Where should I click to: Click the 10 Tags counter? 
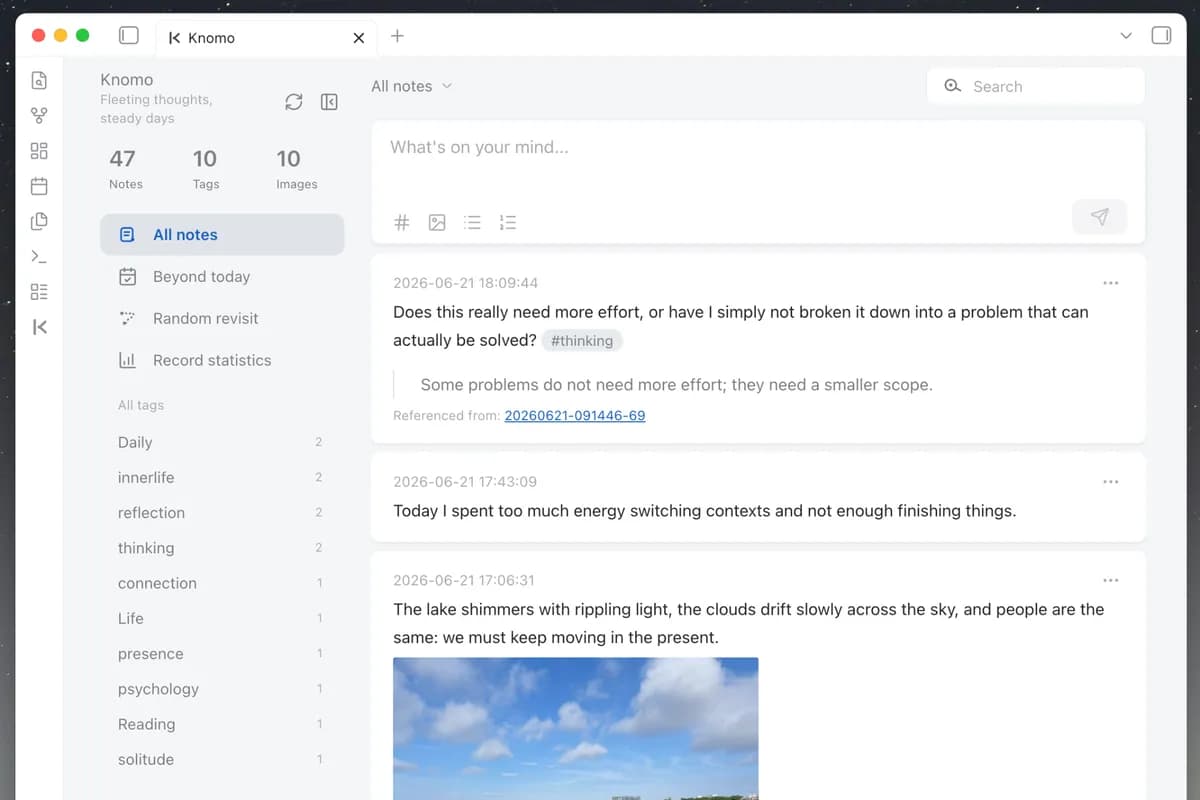(x=205, y=169)
